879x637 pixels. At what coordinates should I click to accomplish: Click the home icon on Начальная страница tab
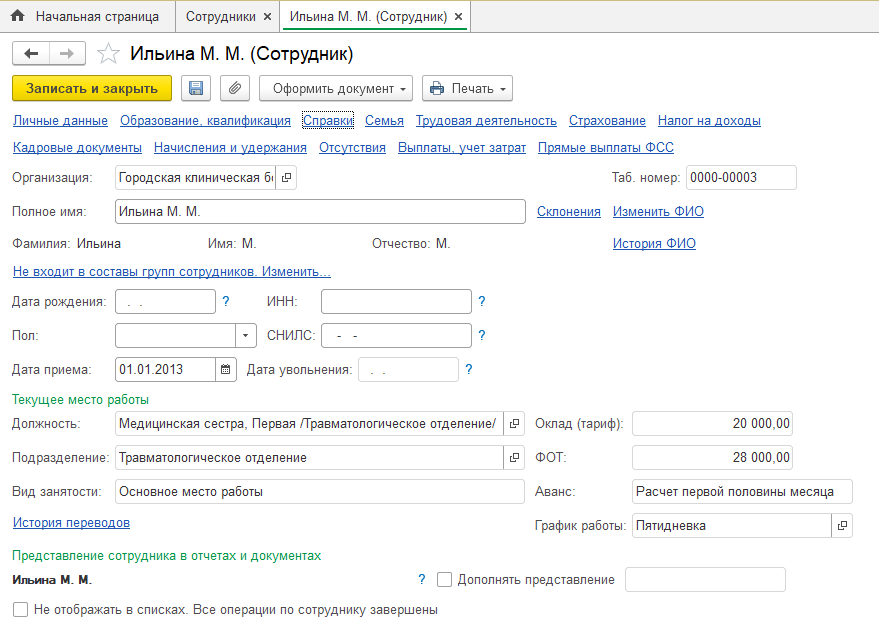pos(17,16)
